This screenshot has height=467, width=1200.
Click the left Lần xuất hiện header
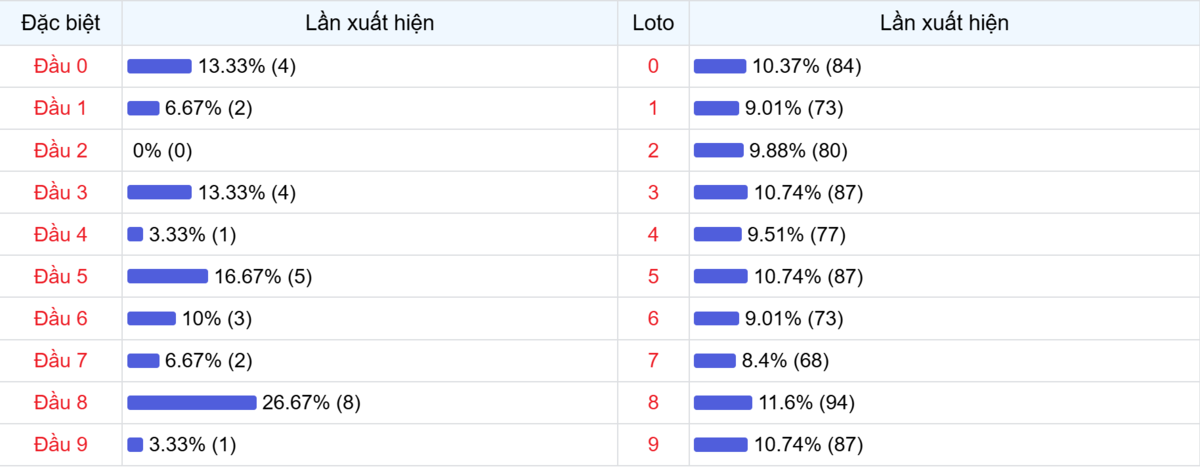(x=370, y=22)
